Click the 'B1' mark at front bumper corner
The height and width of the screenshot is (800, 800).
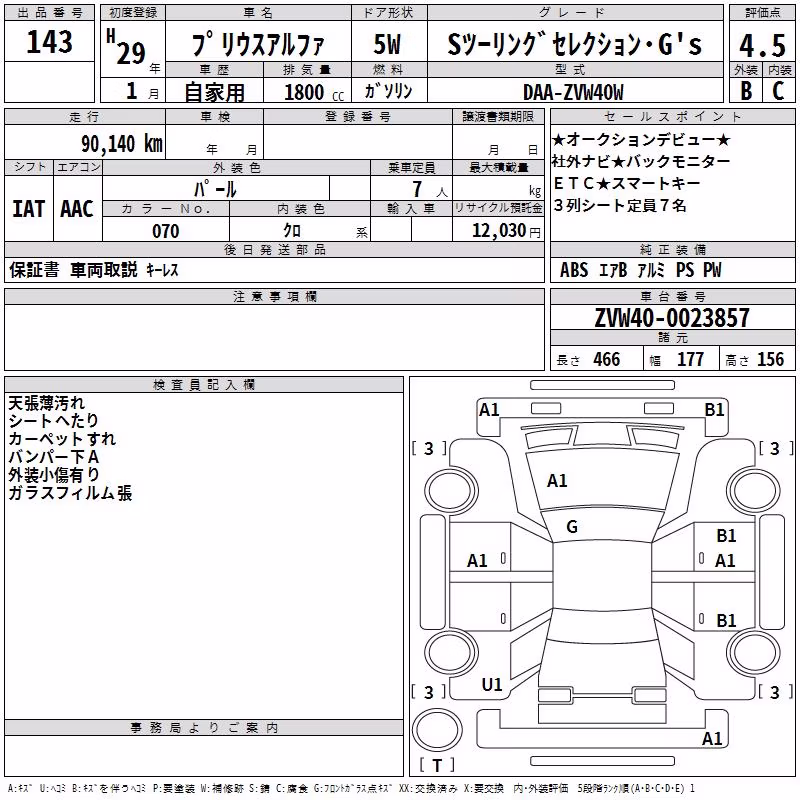point(714,410)
